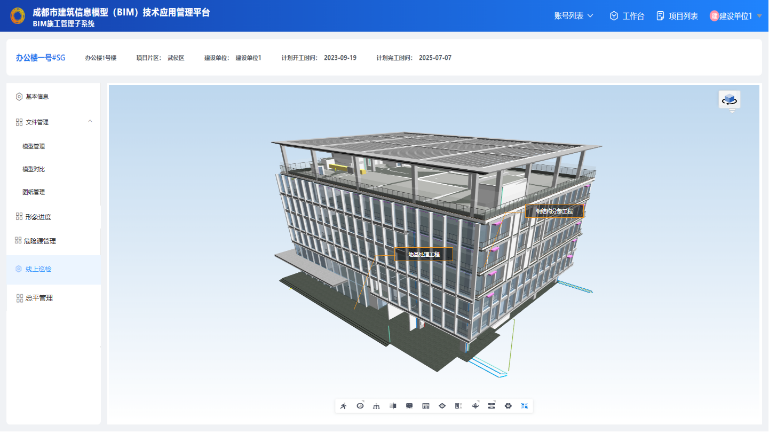The width and height of the screenshot is (769, 433).
Task: Expand the 建设单位1 user menu
Action: [735, 16]
